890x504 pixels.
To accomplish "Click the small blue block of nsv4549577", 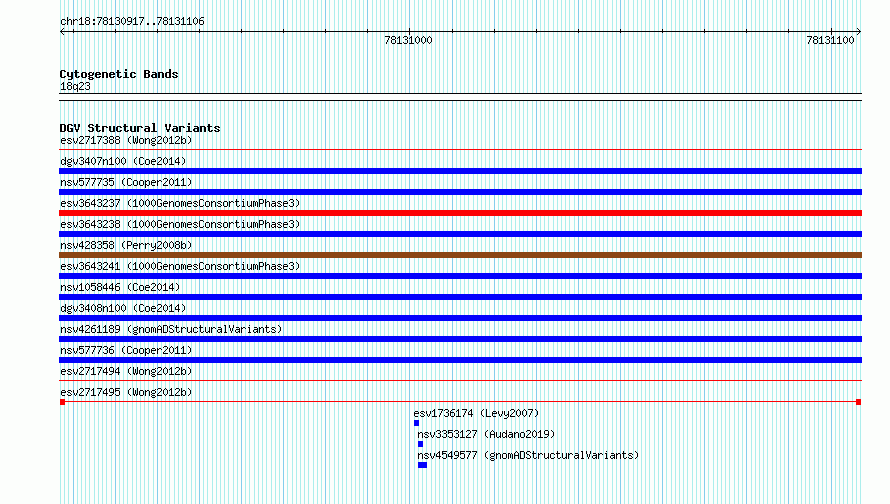I will pyautogui.click(x=422, y=465).
